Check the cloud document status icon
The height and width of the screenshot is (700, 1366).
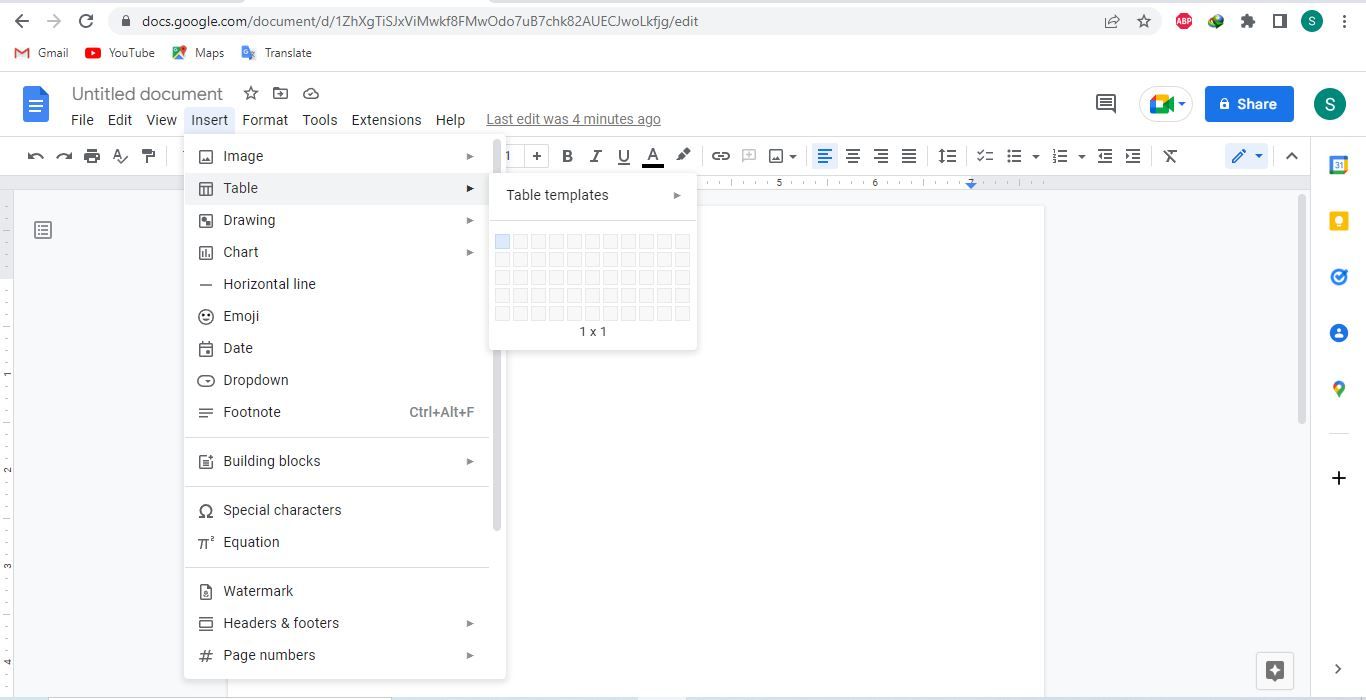(311, 93)
